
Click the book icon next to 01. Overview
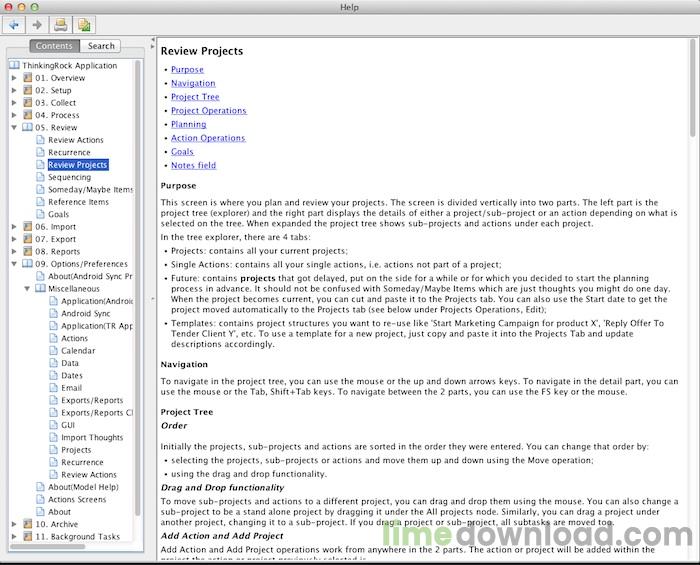[28, 78]
